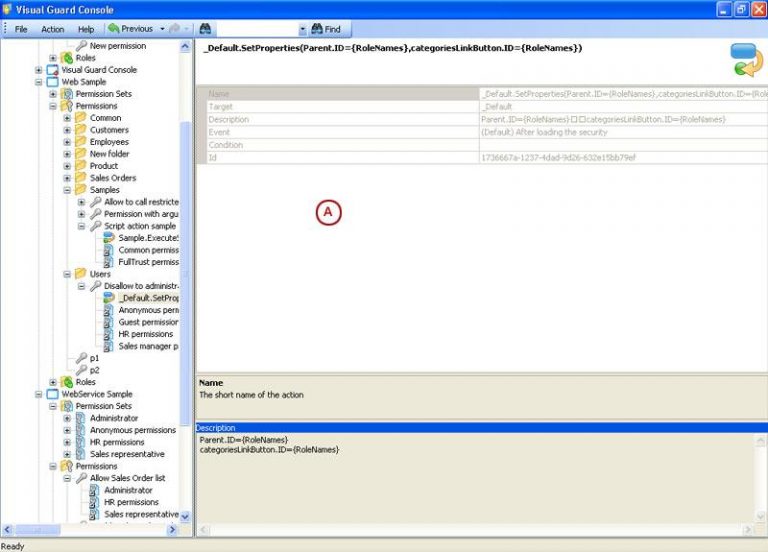Viewport: 768px width, 552px height.
Task: Click tree horizontal scrollbar right arrow
Action: 172,529
